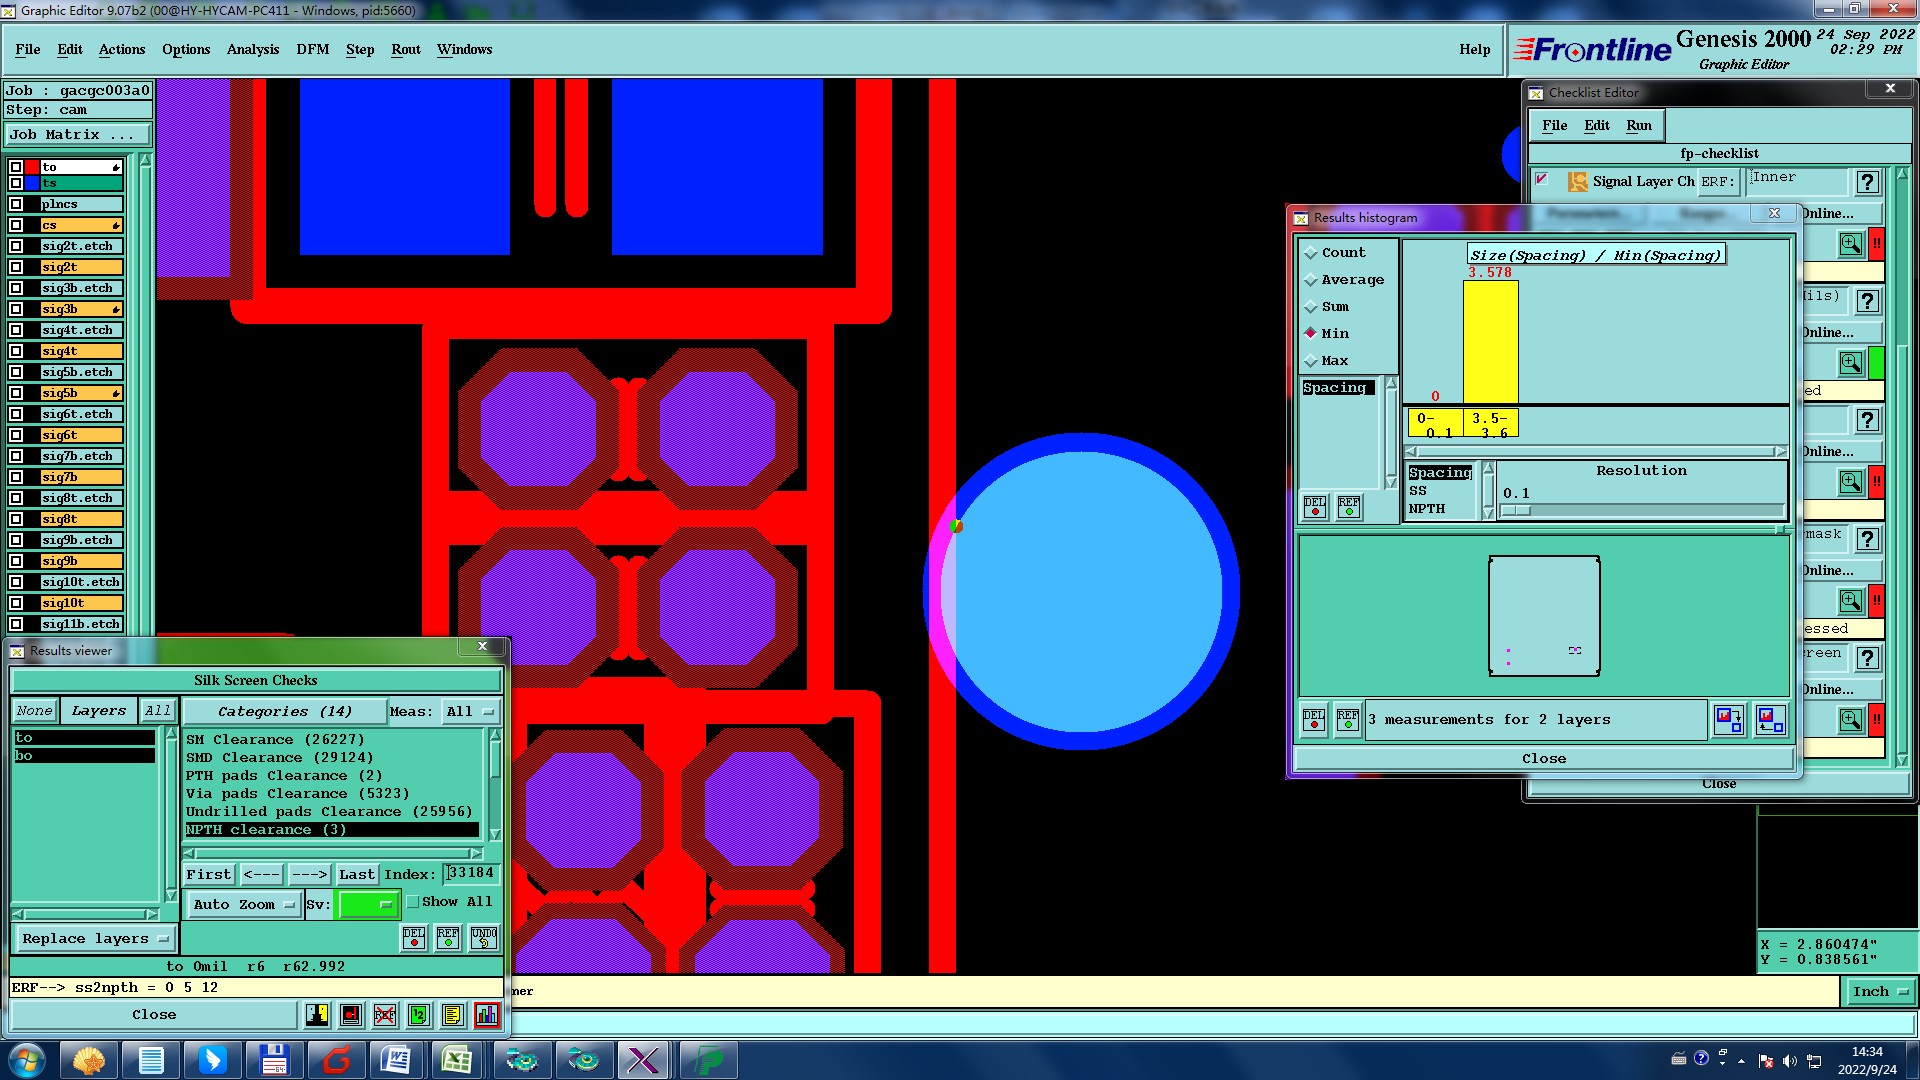Open the Auto Zoom dropdown
The width and height of the screenshot is (1920, 1080).
click(x=244, y=904)
